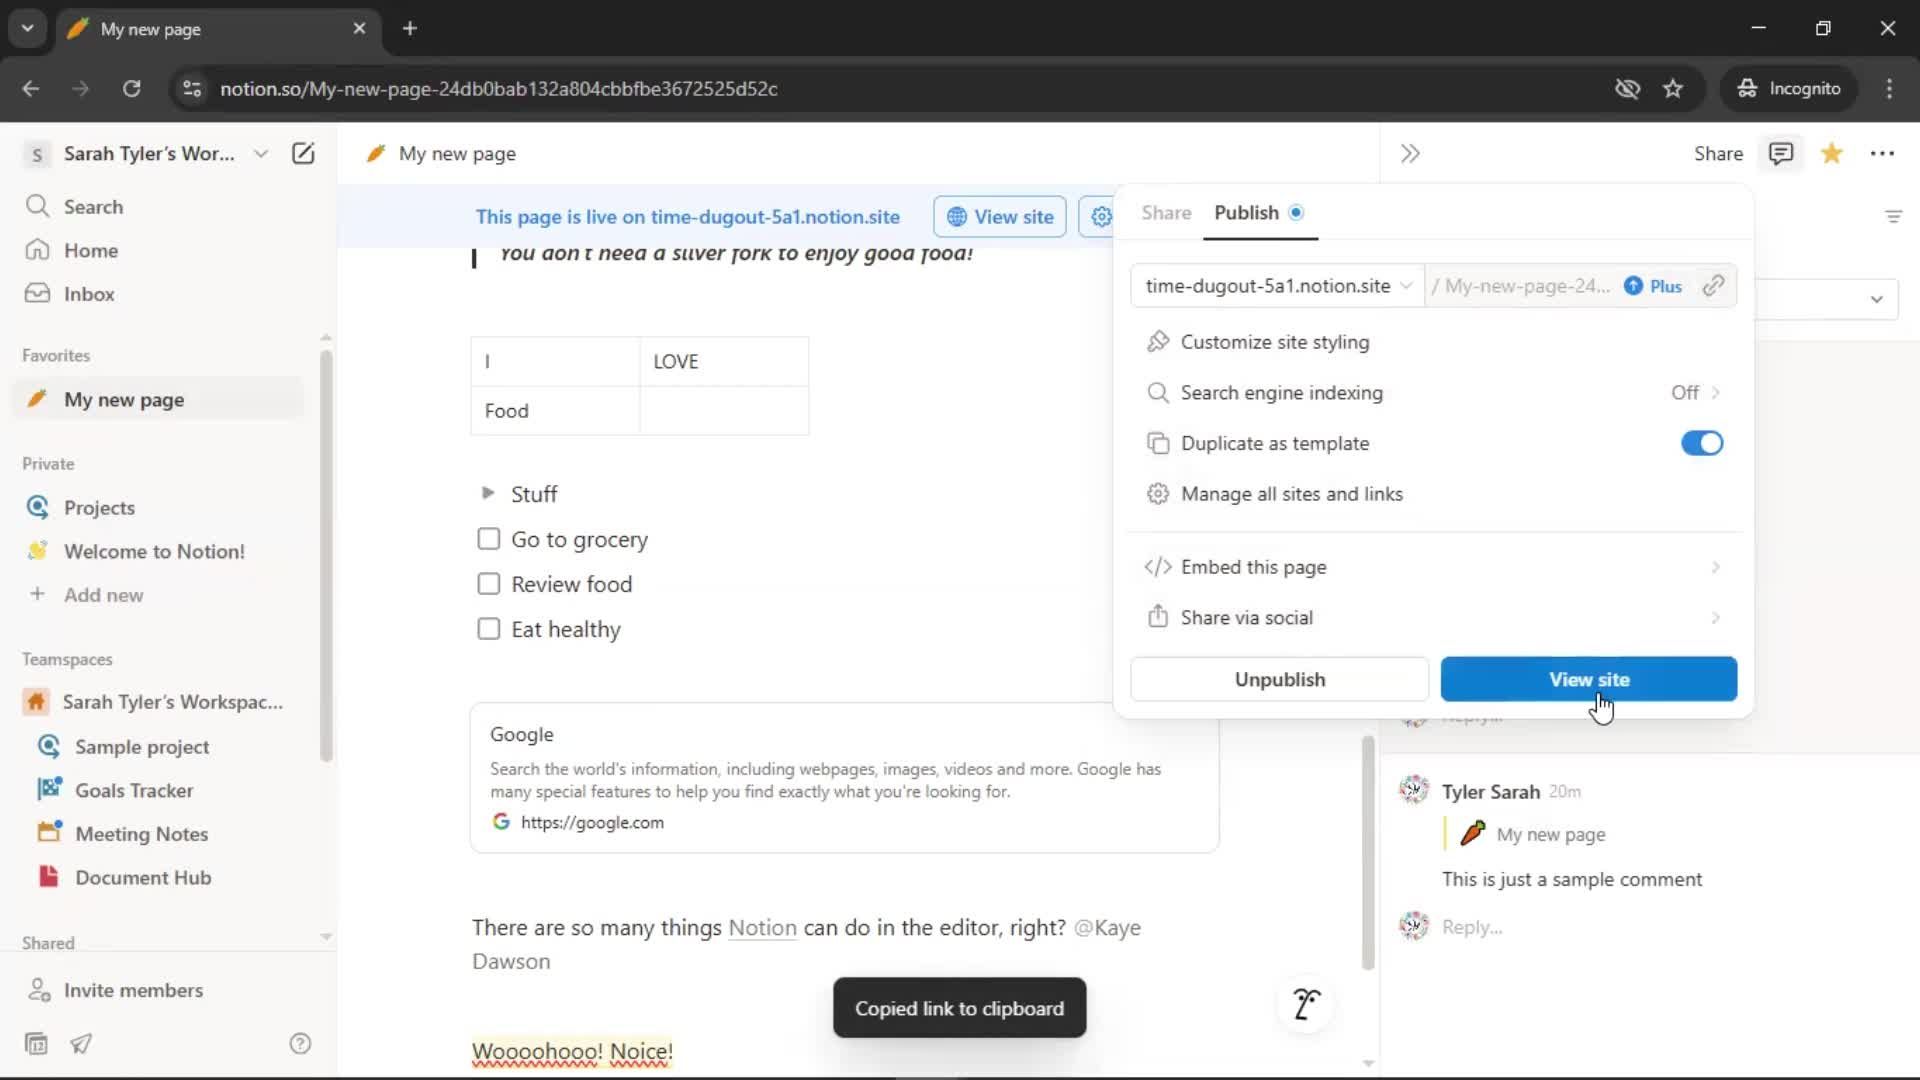Reload the browser page
This screenshot has width=1920, height=1080.
[x=131, y=88]
